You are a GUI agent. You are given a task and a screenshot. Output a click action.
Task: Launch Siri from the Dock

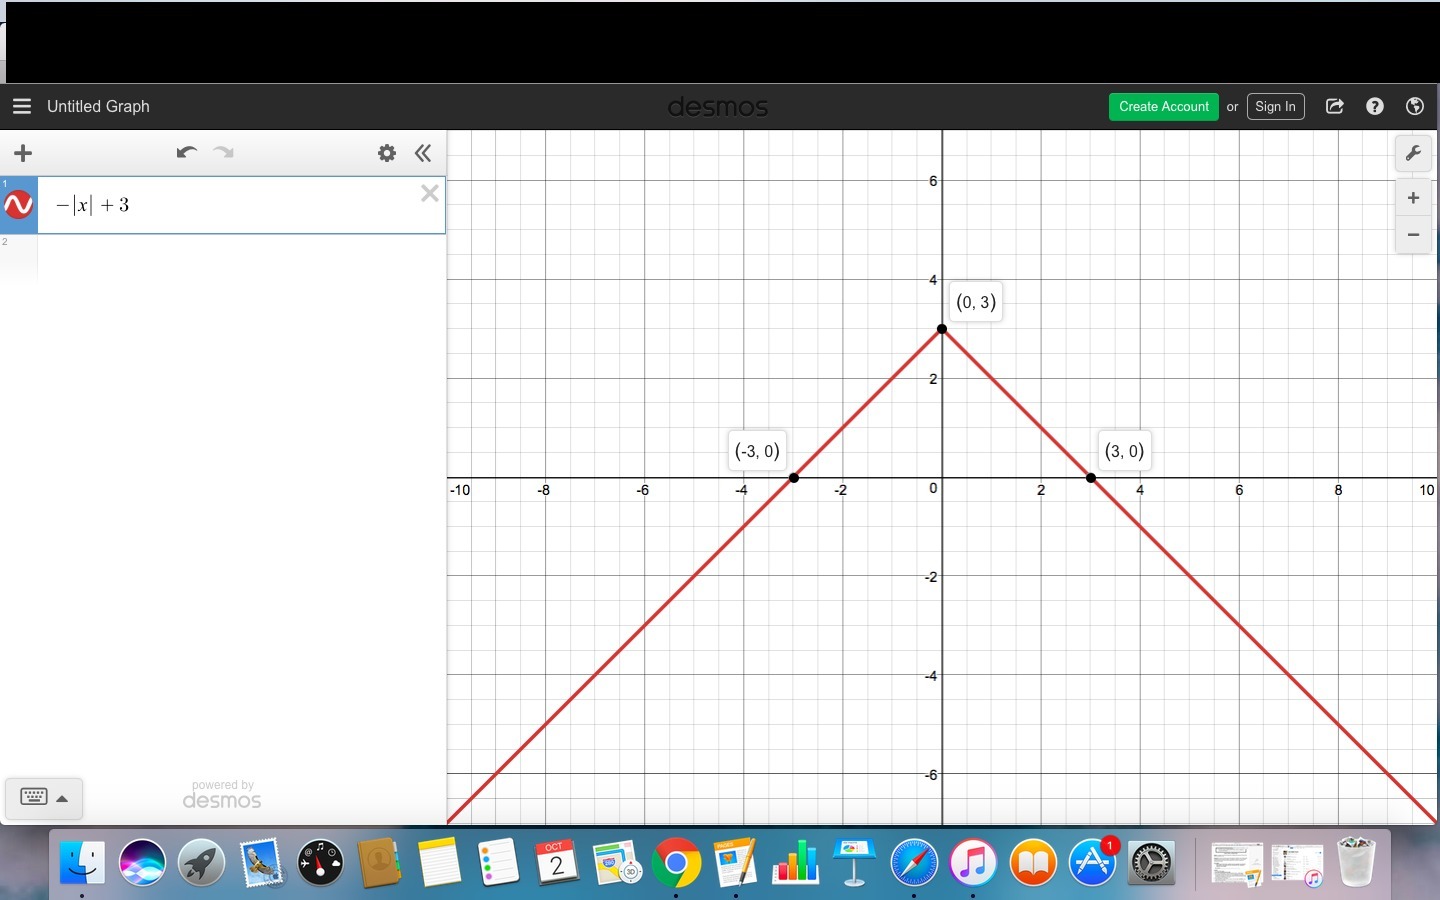pos(142,862)
